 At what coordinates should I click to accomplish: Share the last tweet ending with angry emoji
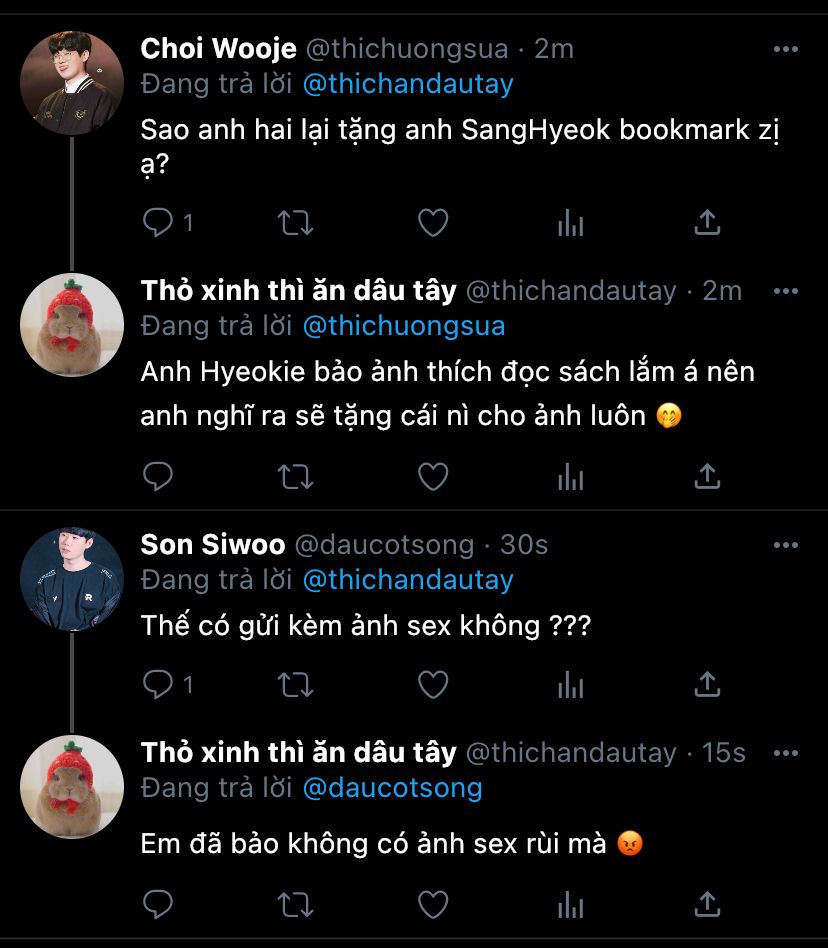(x=707, y=904)
